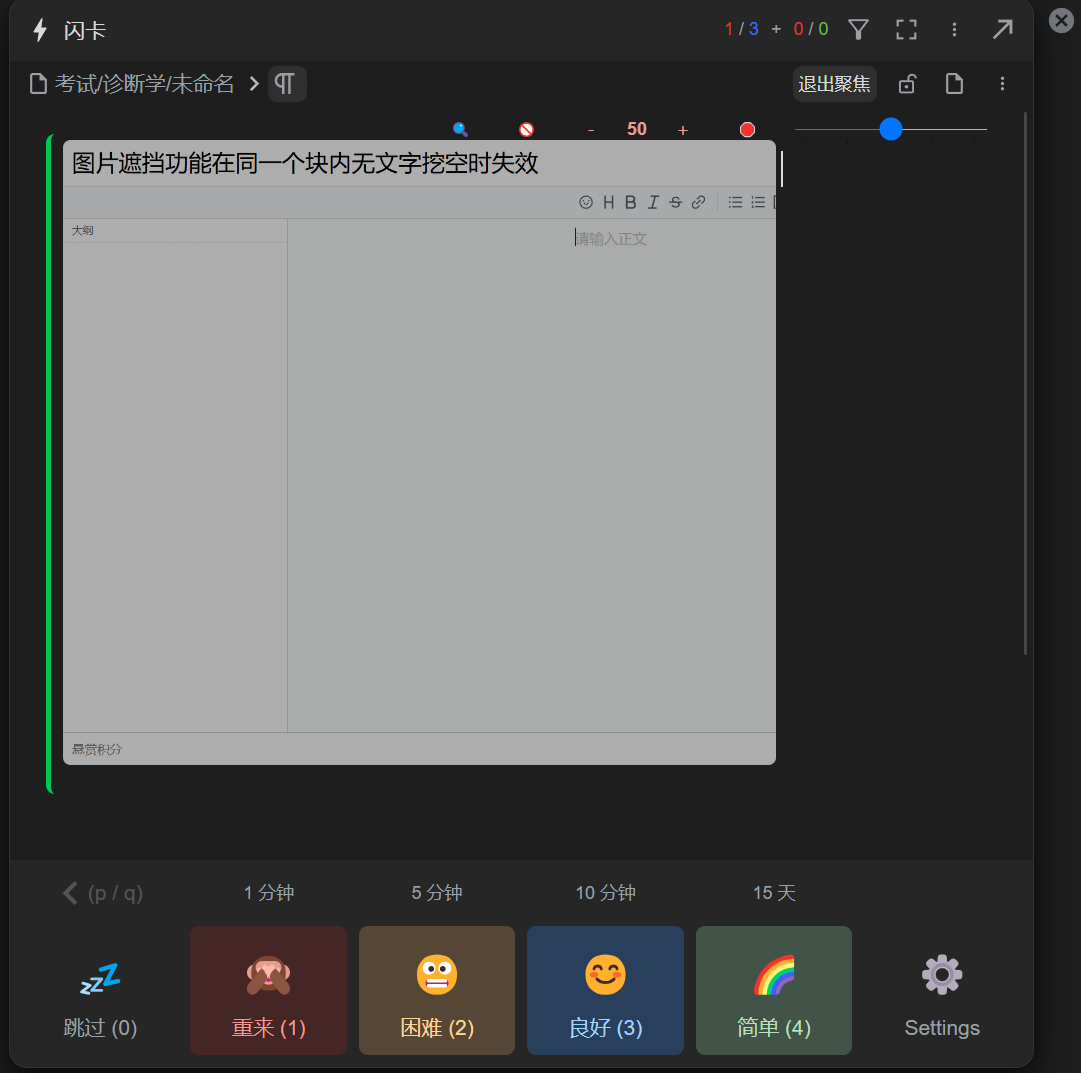Open the breadcrumb more-options menu
Viewport: 1081px width, 1073px height.
point(1002,84)
